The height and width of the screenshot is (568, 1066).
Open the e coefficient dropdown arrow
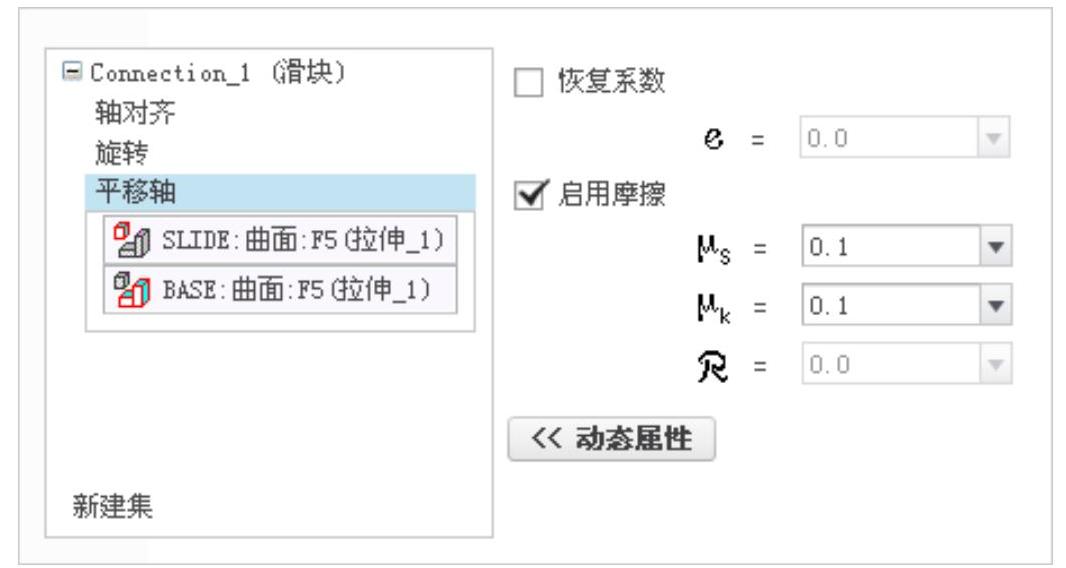coord(993,138)
